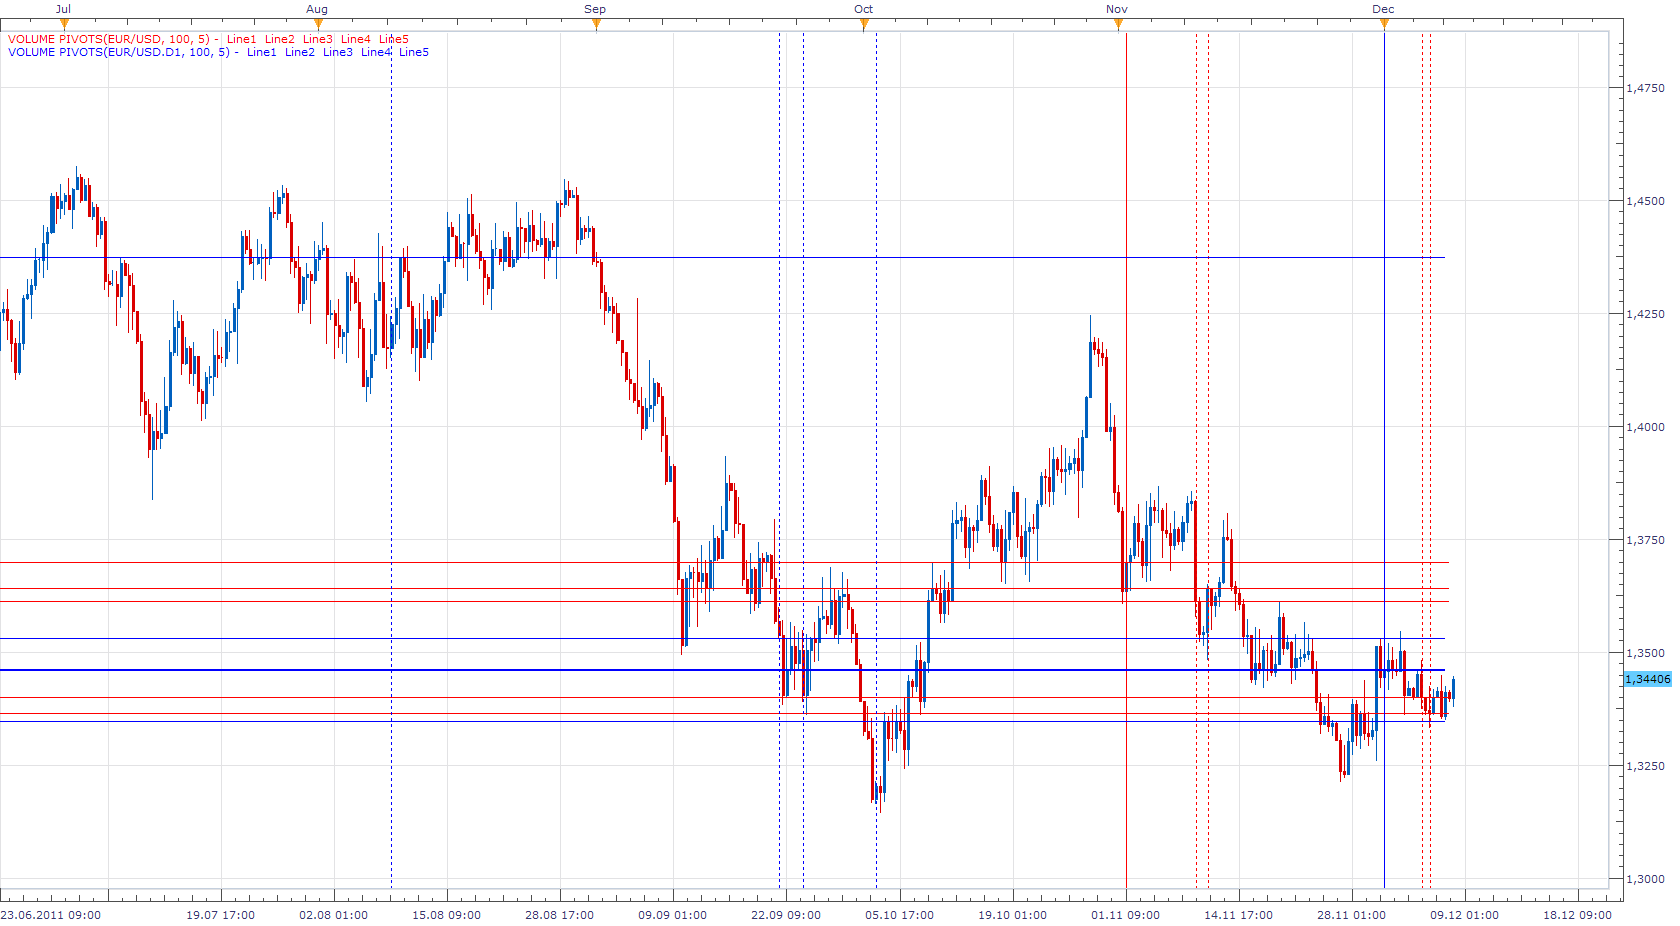Screen dimensions: 1680x926
Task: Click the 1,3250 price axis label
Action: click(1646, 766)
